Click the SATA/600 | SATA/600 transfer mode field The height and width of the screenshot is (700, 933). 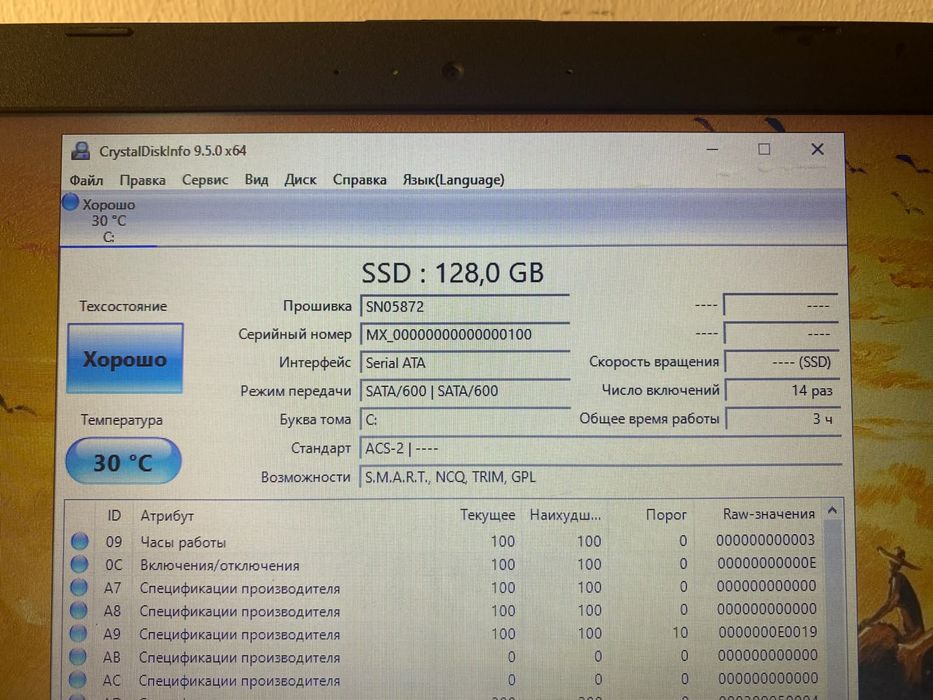464,391
